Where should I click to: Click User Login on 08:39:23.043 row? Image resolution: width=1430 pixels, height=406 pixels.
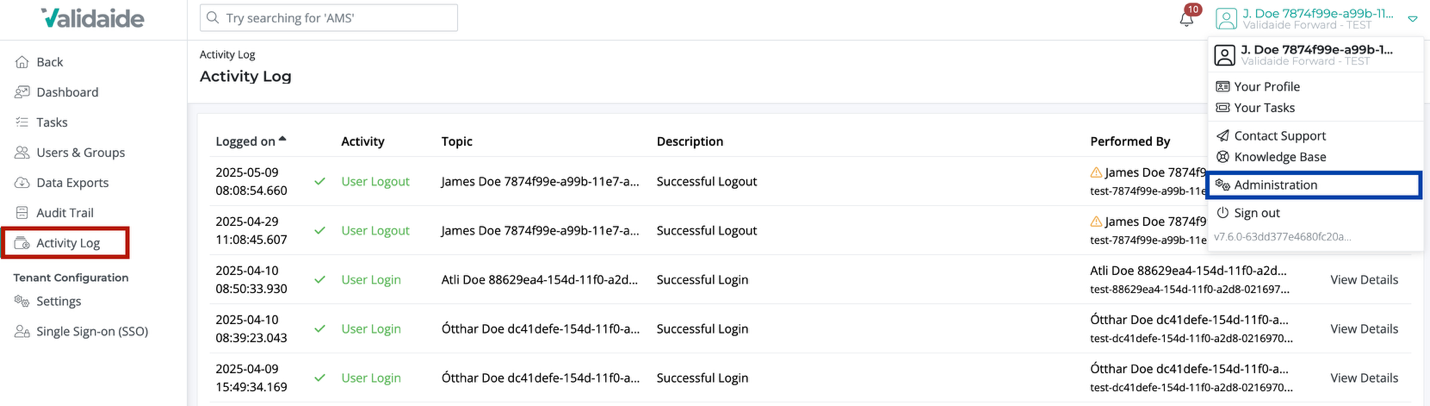[371, 329]
